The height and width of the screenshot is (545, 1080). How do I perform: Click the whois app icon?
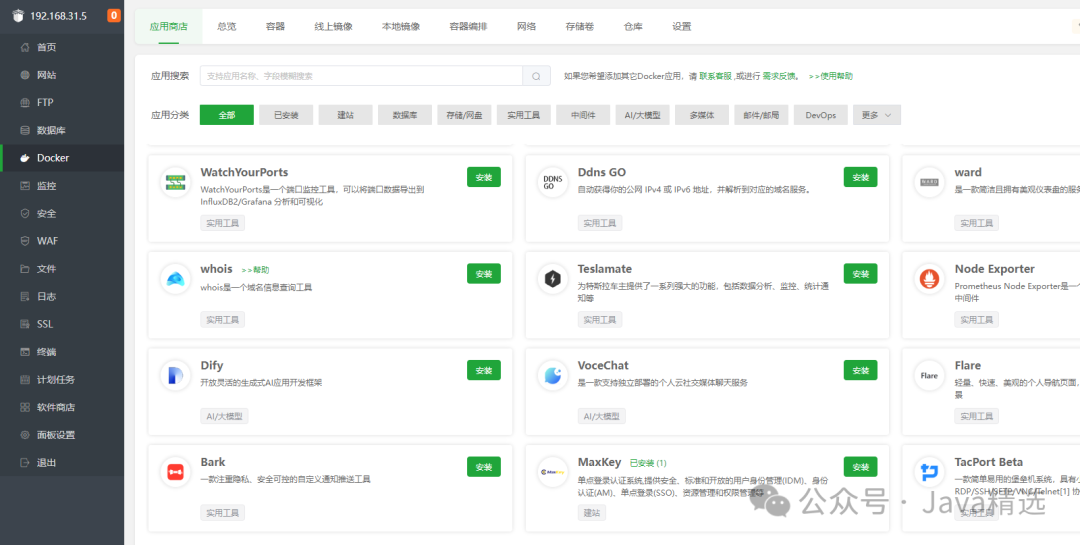pyautogui.click(x=174, y=279)
